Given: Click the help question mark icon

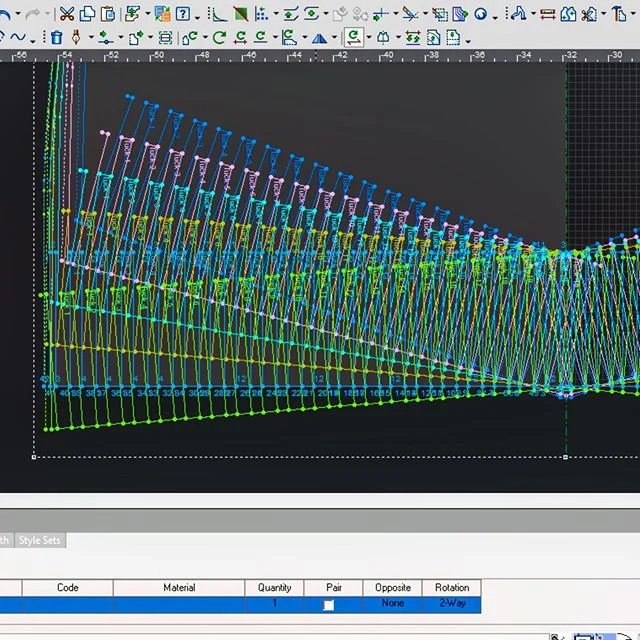Looking at the screenshot, I should [x=183, y=14].
